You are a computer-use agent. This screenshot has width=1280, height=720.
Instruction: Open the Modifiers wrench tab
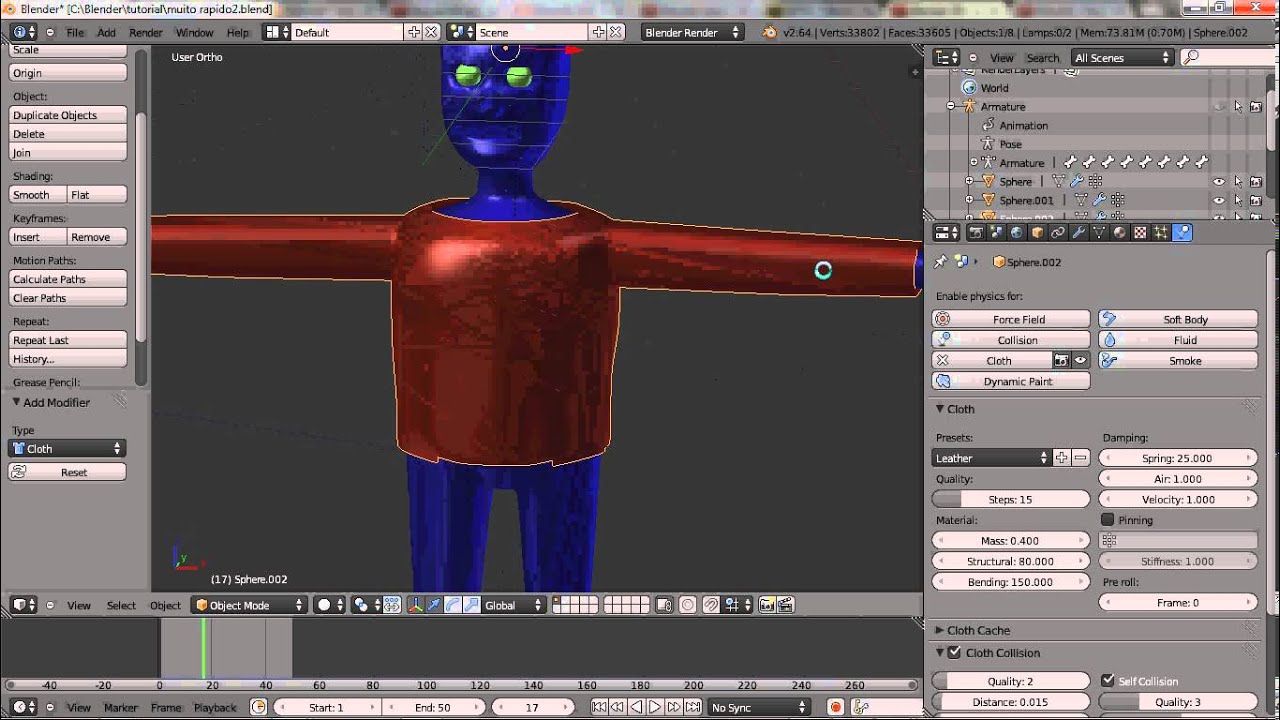pos(1079,233)
